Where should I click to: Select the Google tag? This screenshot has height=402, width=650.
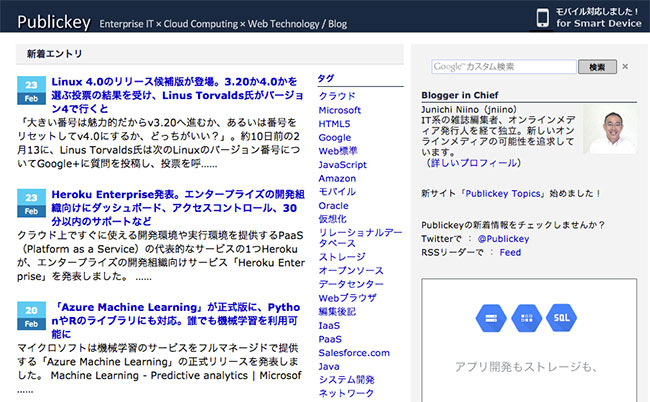pos(335,138)
